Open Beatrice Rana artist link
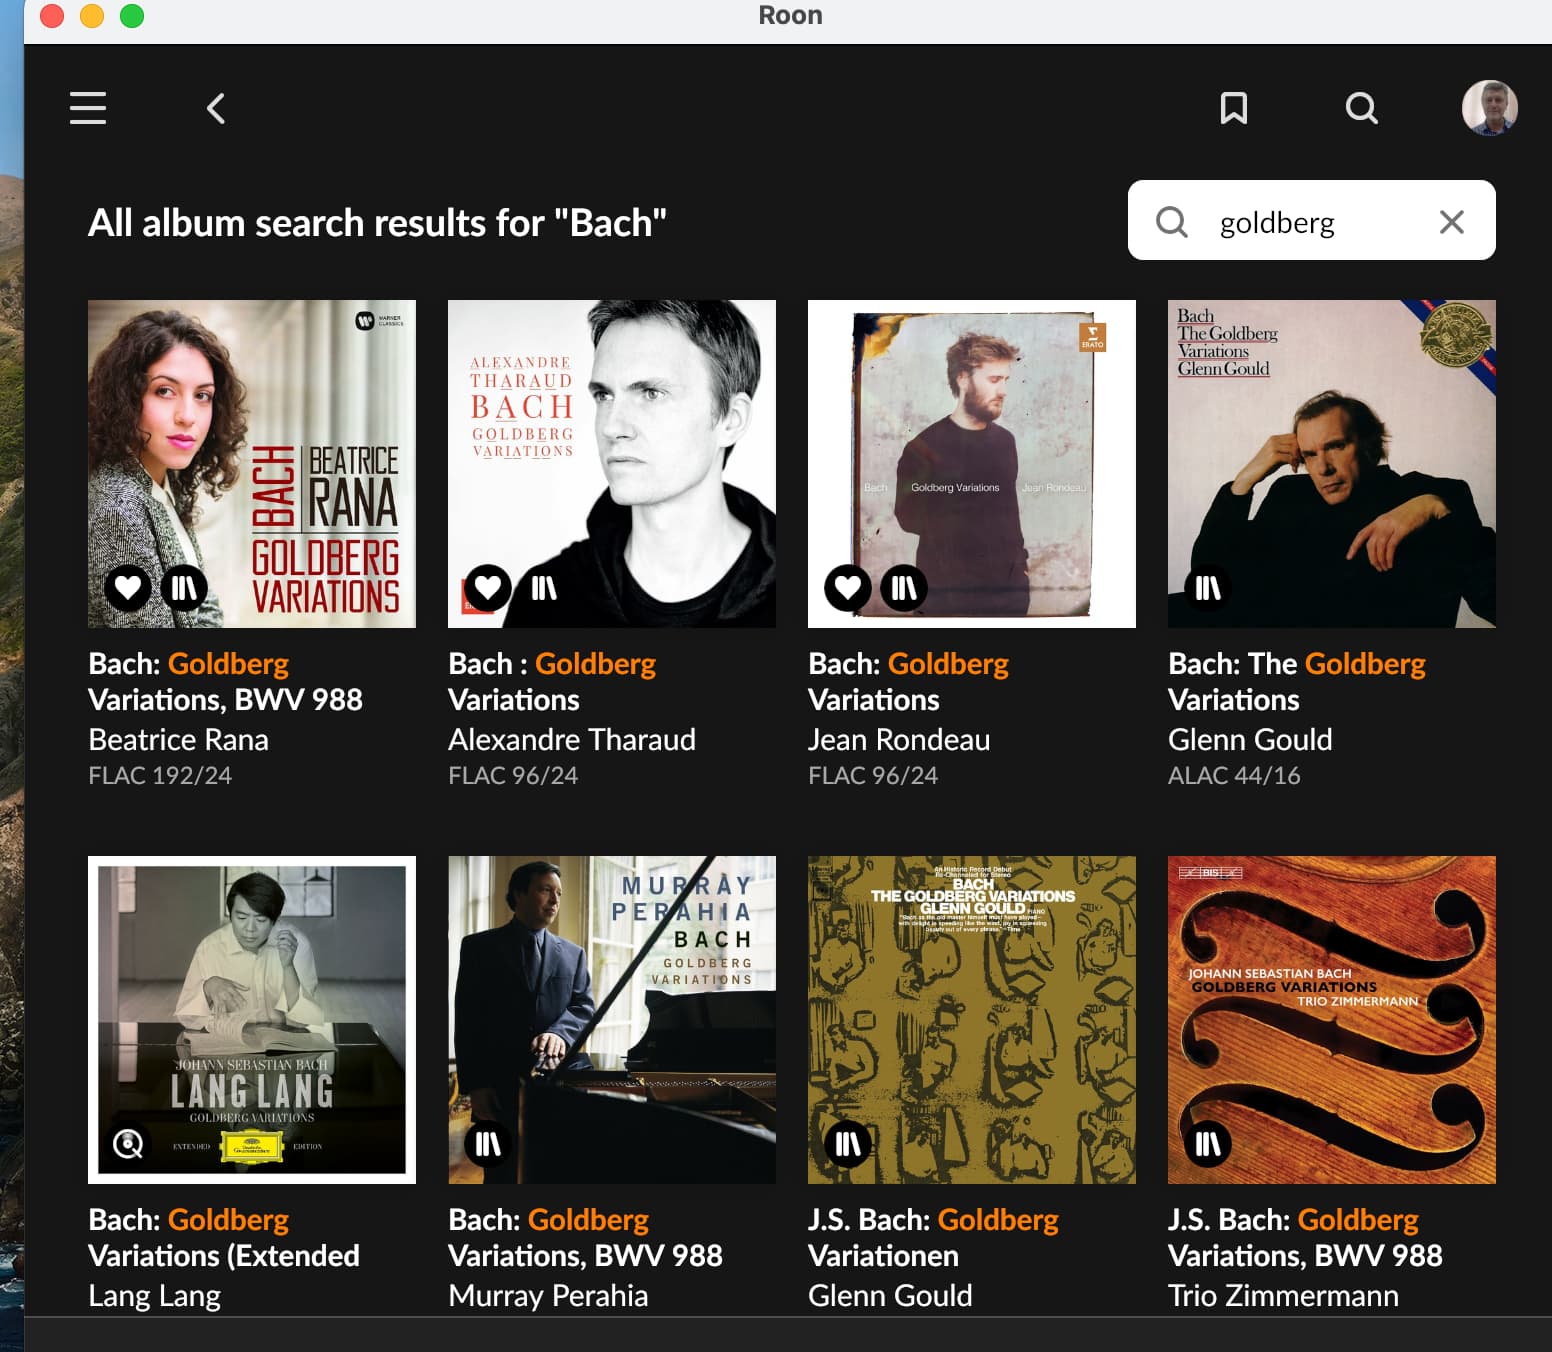The width and height of the screenshot is (1552, 1352). [x=178, y=740]
